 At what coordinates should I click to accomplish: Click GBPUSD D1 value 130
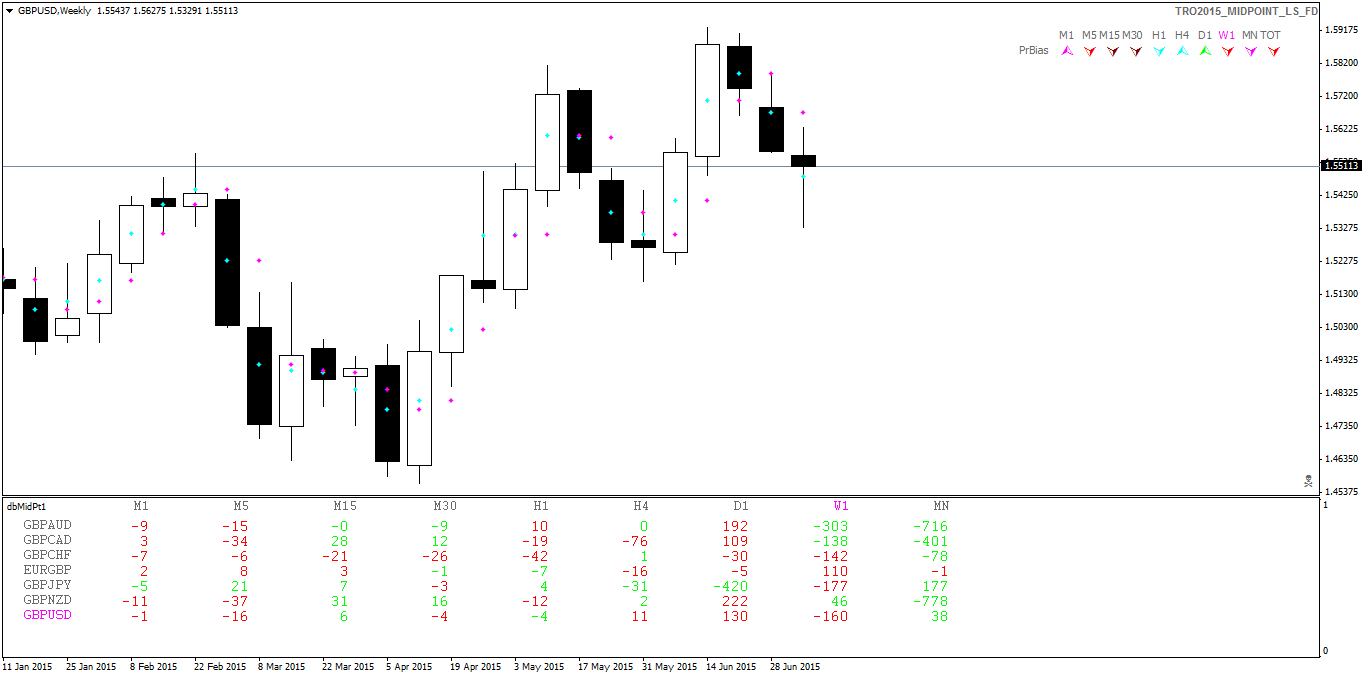[735, 616]
